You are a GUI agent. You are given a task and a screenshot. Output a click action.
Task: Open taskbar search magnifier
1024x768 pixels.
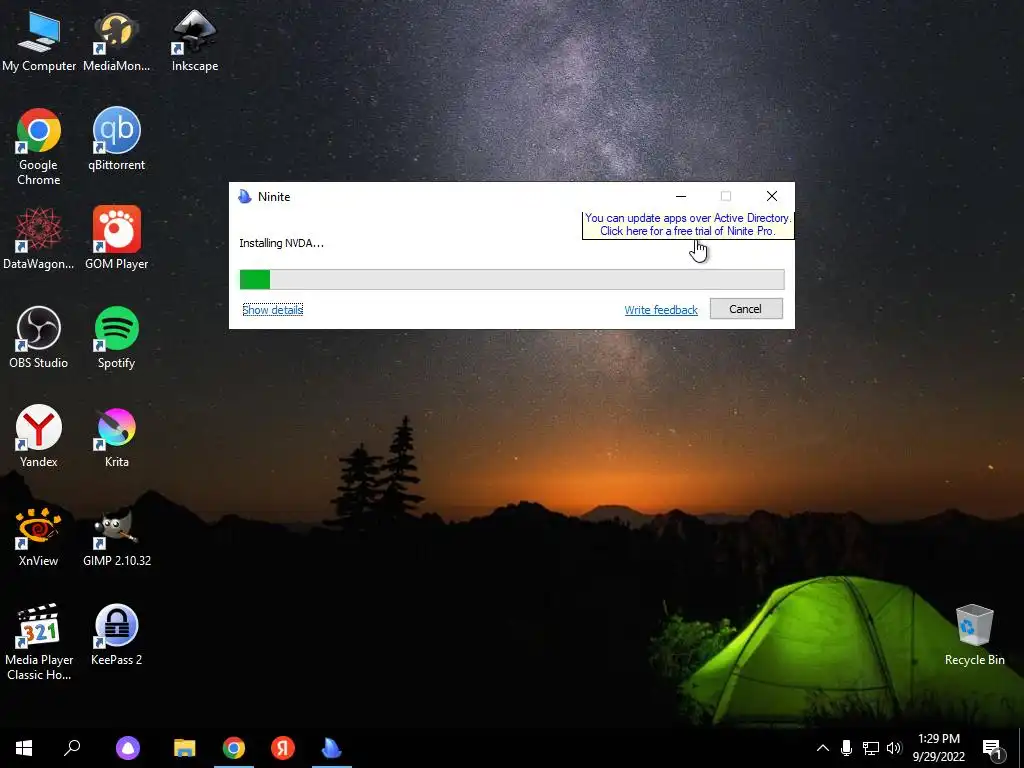(x=72, y=748)
